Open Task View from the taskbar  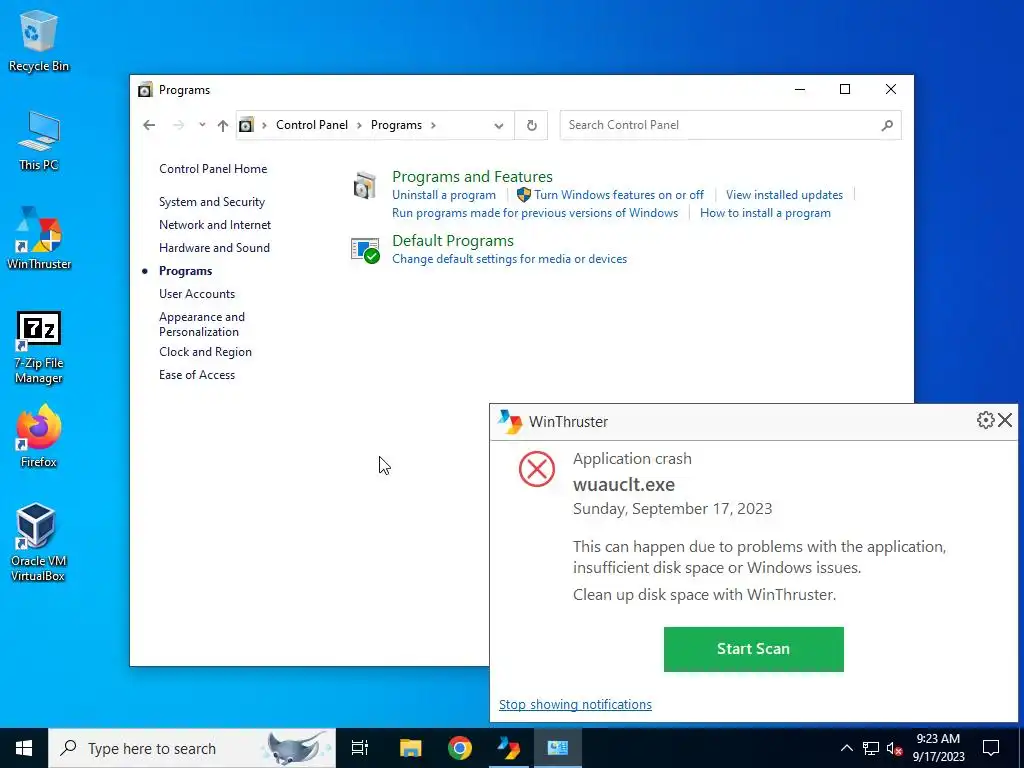360,748
